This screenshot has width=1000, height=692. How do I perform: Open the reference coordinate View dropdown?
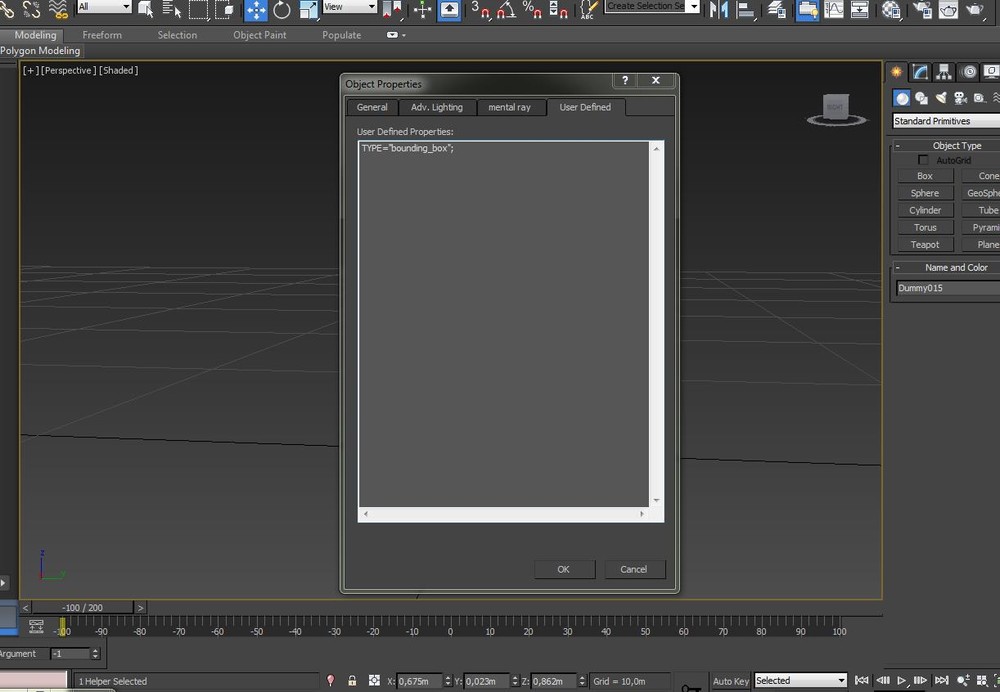(x=349, y=7)
